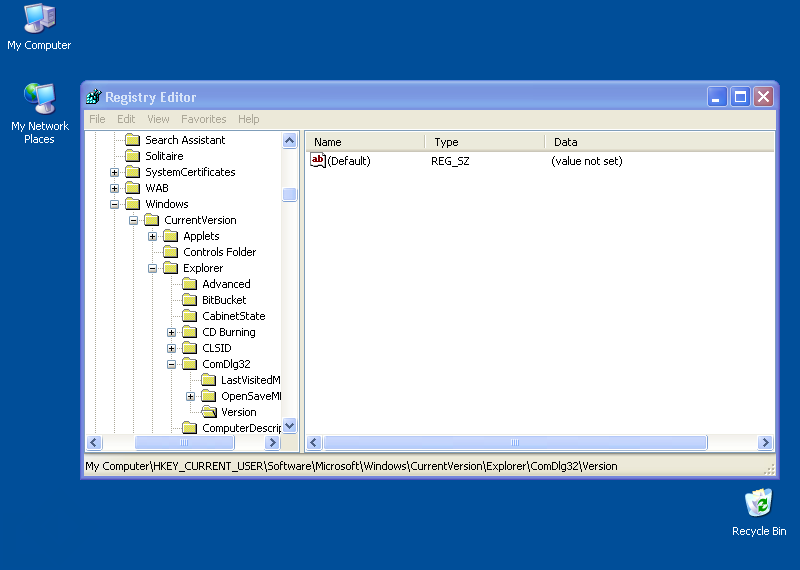Select the OpenSaveM folder icon
The image size is (800, 570).
pyautogui.click(x=208, y=395)
